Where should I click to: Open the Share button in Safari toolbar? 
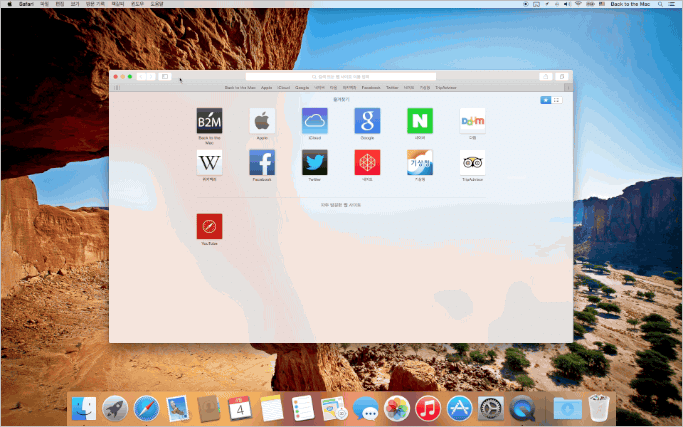[x=545, y=76]
